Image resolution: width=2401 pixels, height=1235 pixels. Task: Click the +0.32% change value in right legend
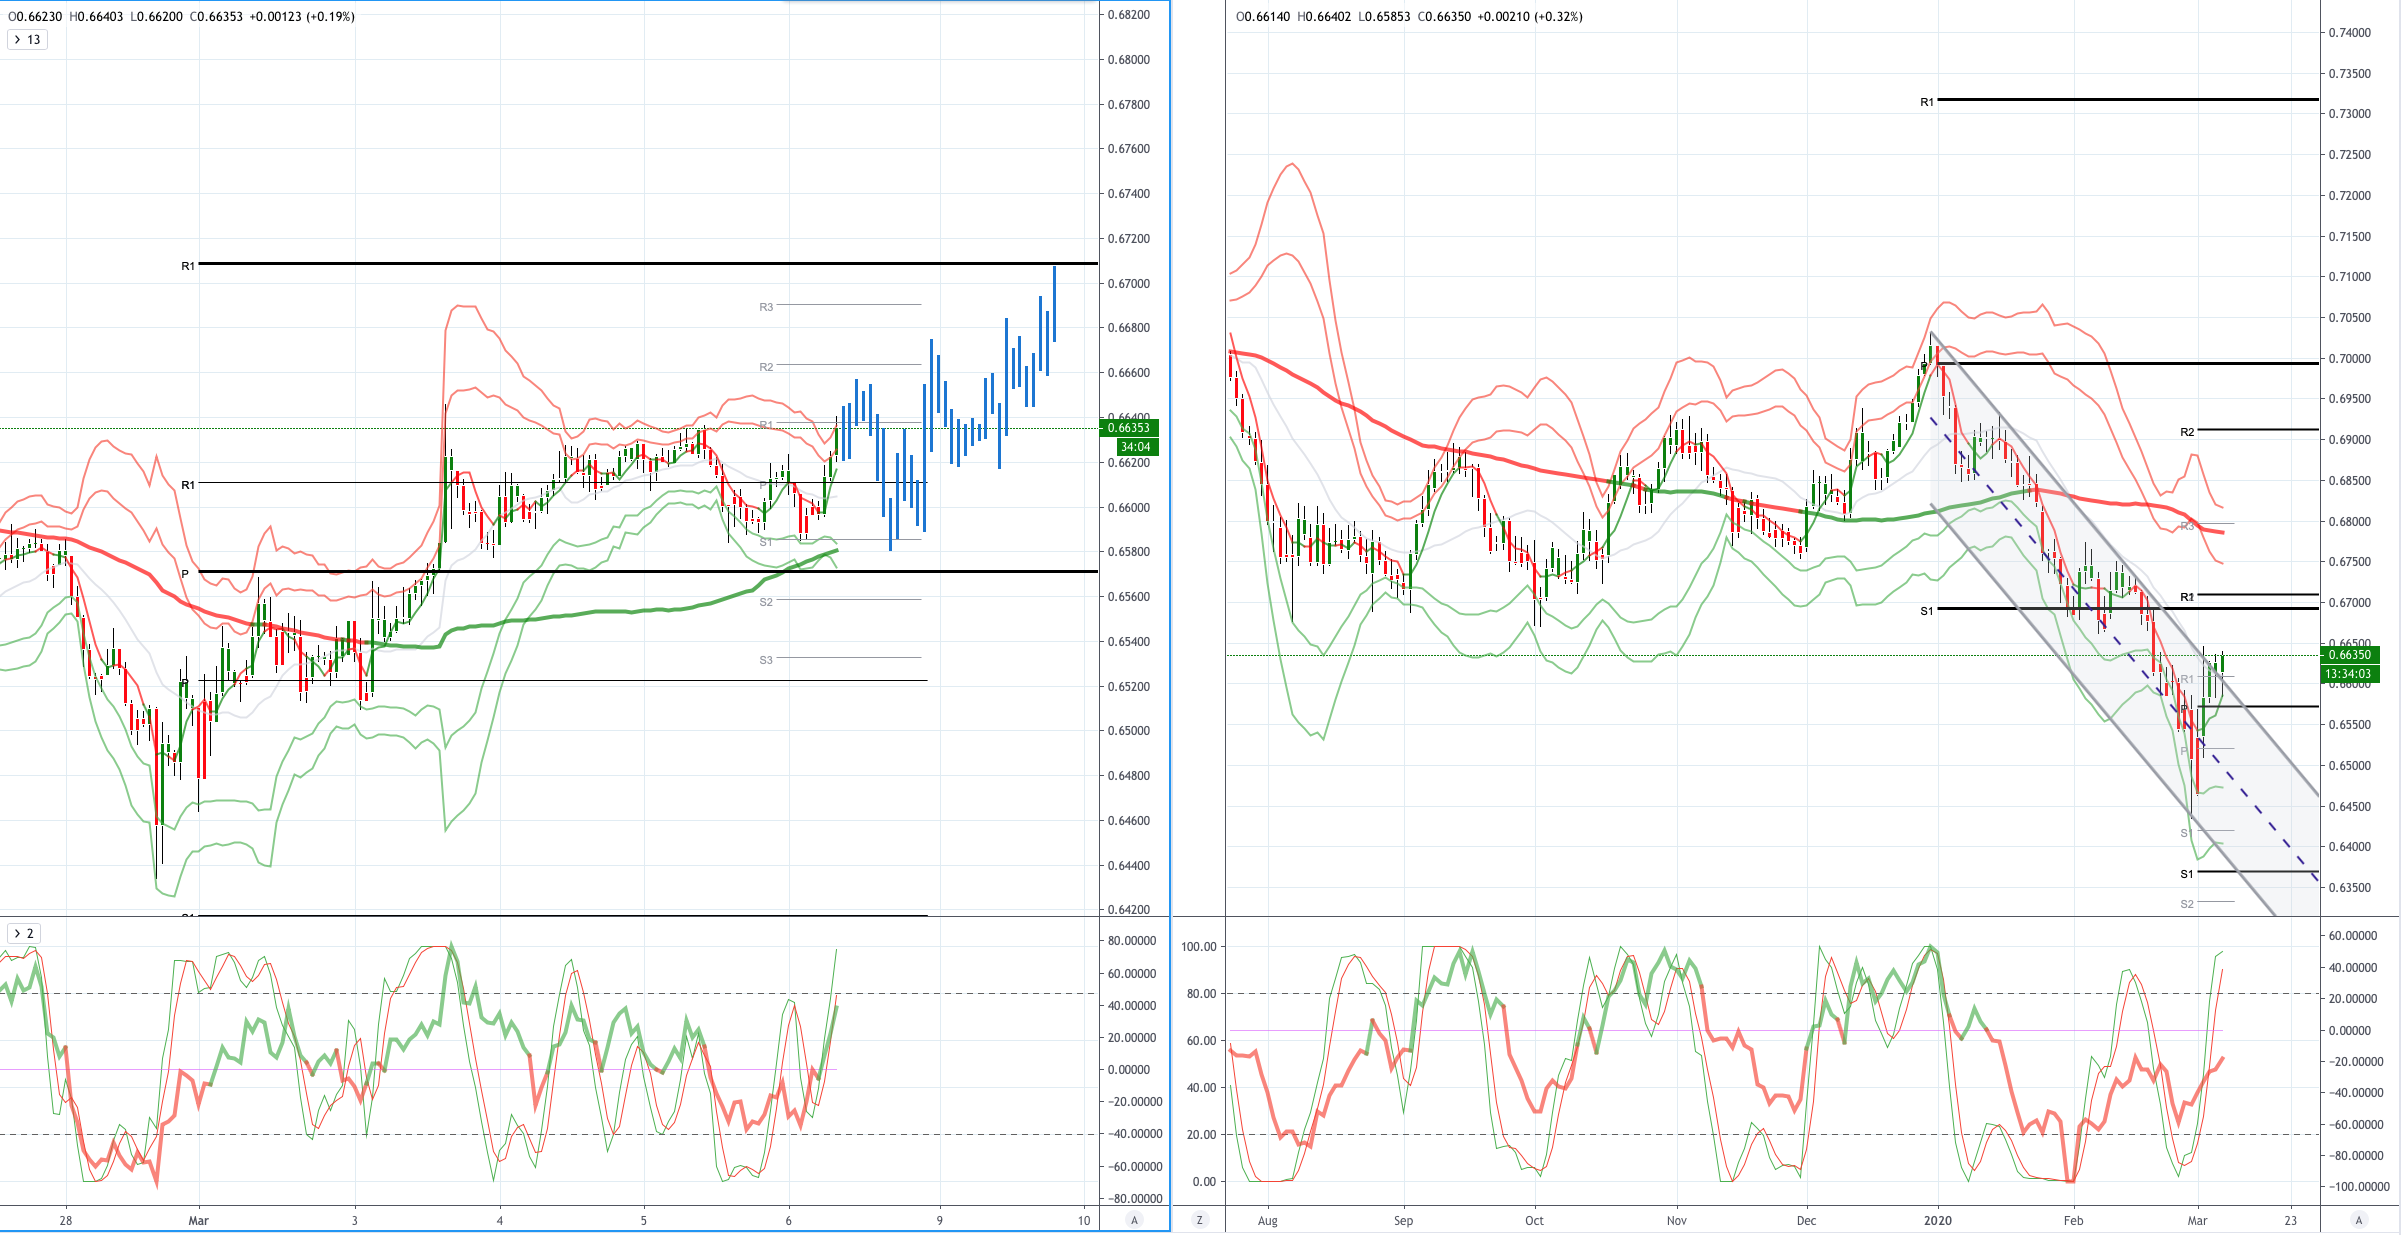tap(1560, 16)
